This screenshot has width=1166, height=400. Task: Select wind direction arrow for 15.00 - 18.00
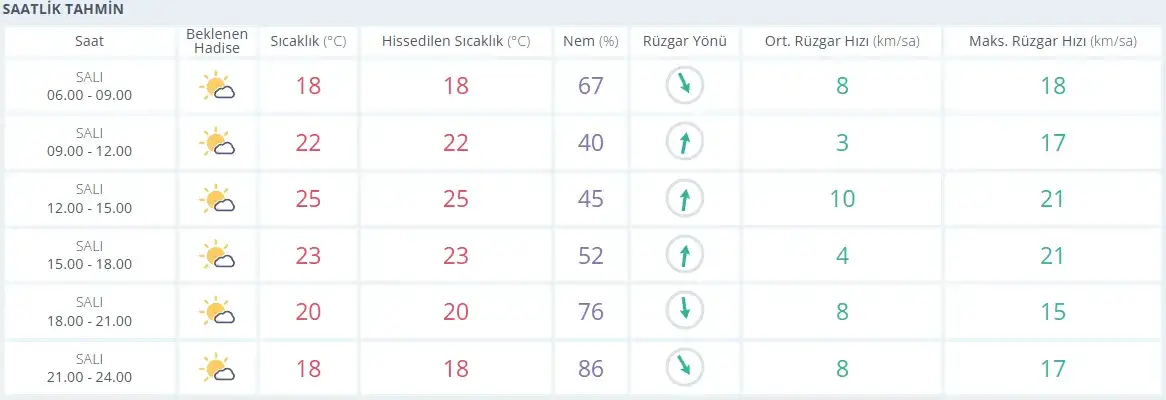[x=684, y=256]
